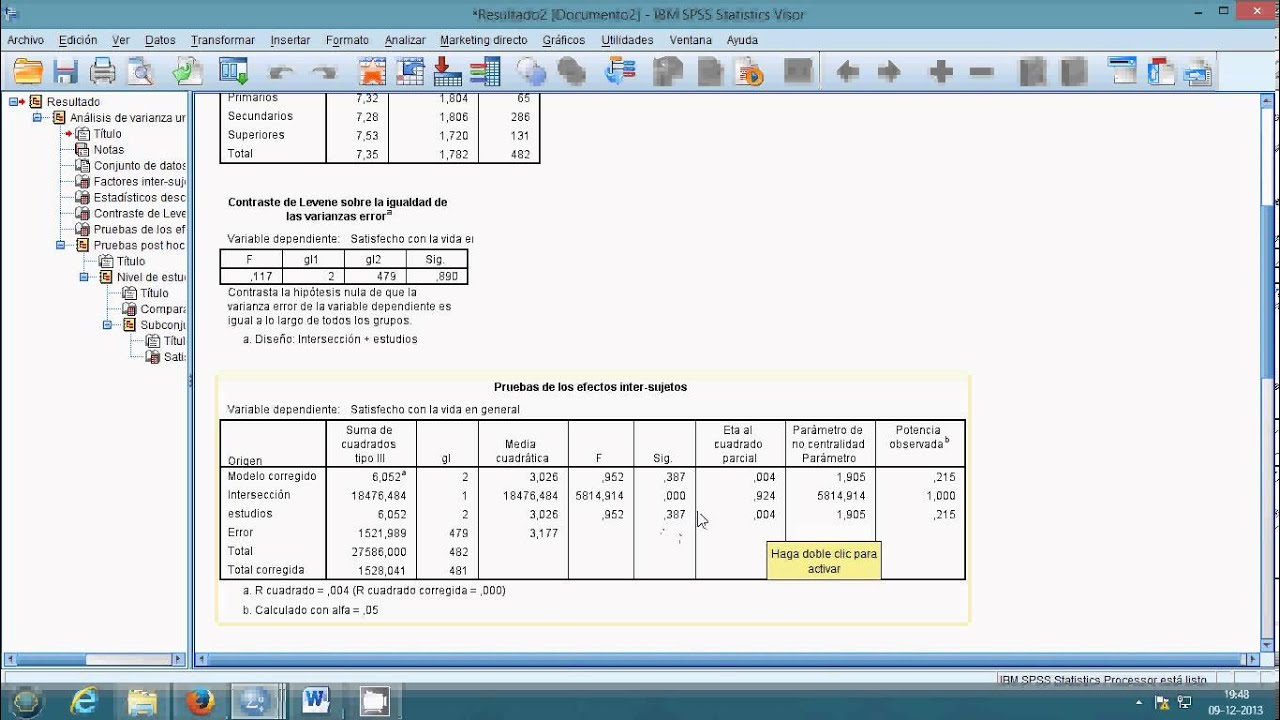Click the 5814,914 F value cell
This screenshot has width=1280, height=720.
(600, 495)
